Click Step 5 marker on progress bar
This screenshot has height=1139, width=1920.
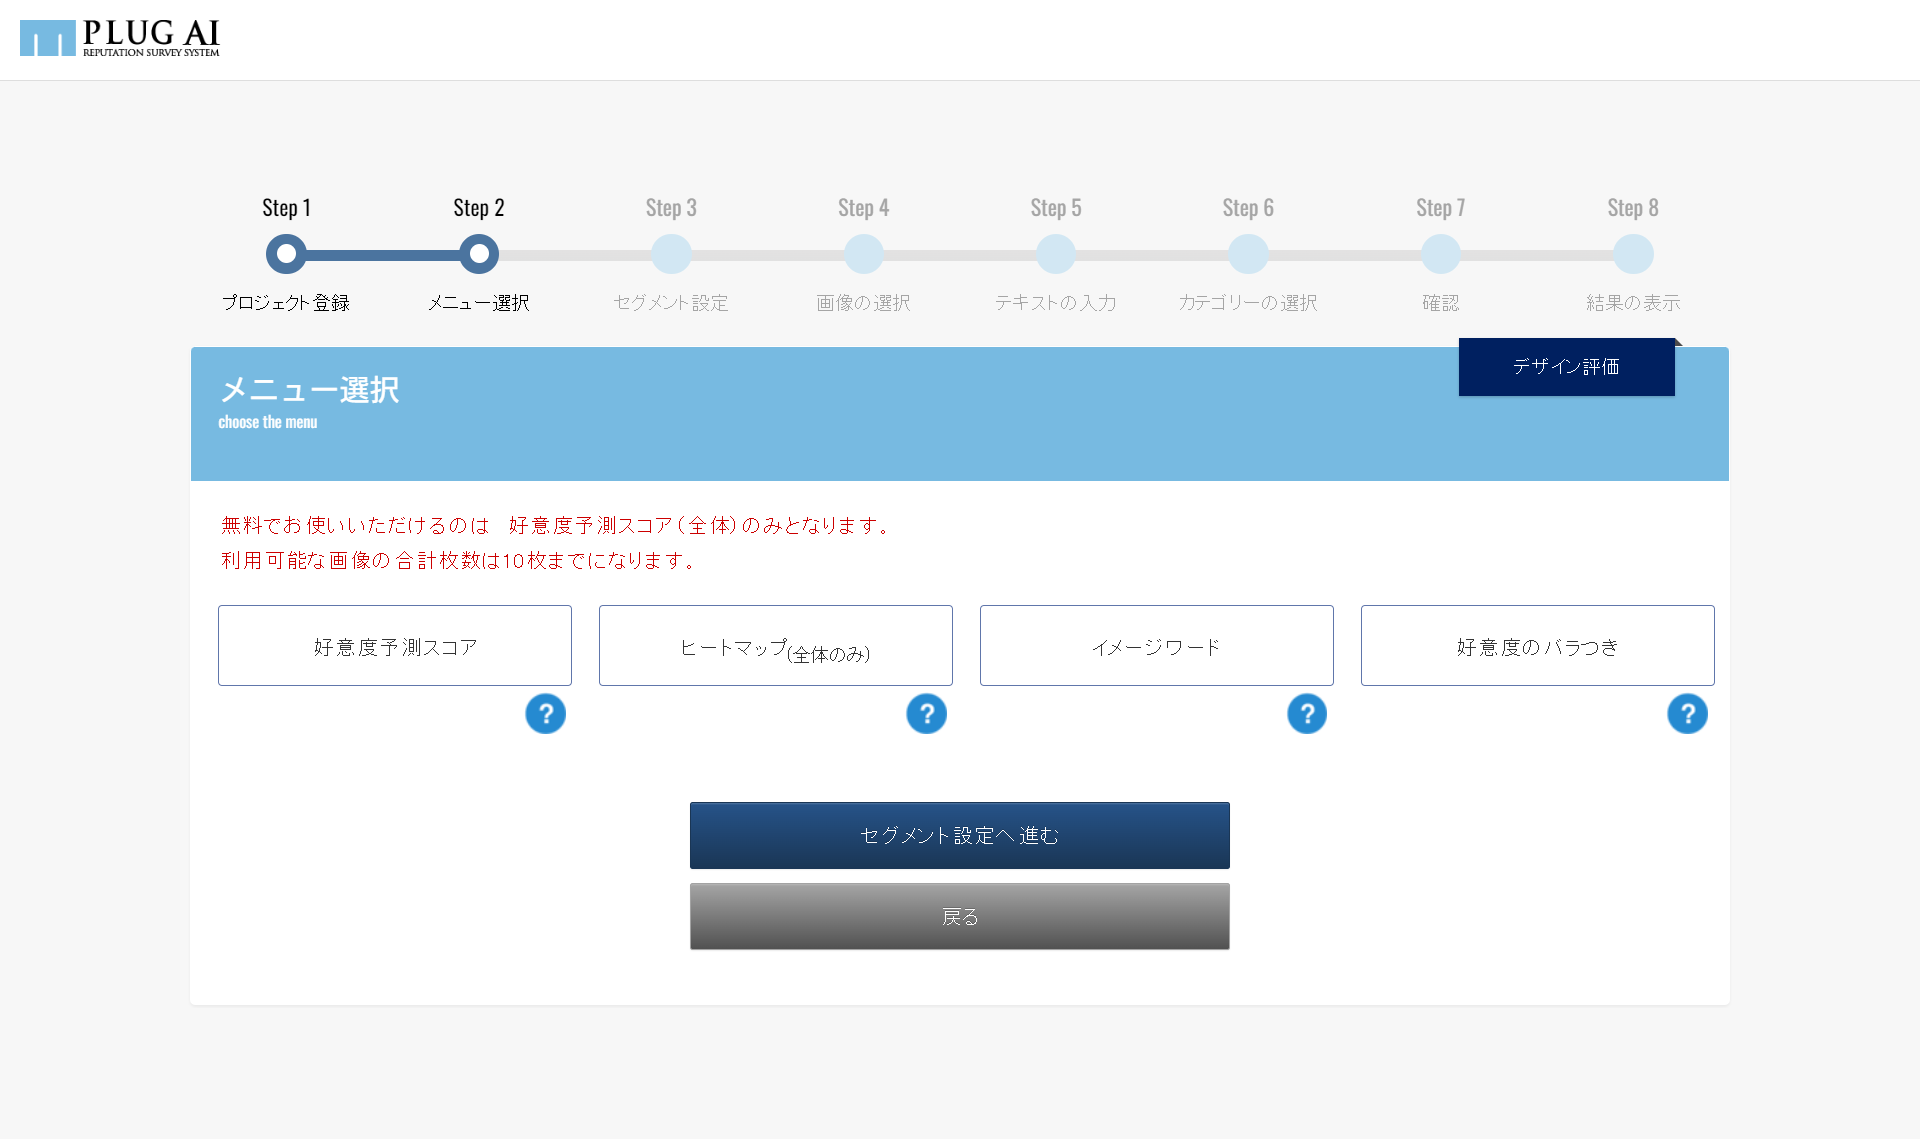[x=1056, y=254]
